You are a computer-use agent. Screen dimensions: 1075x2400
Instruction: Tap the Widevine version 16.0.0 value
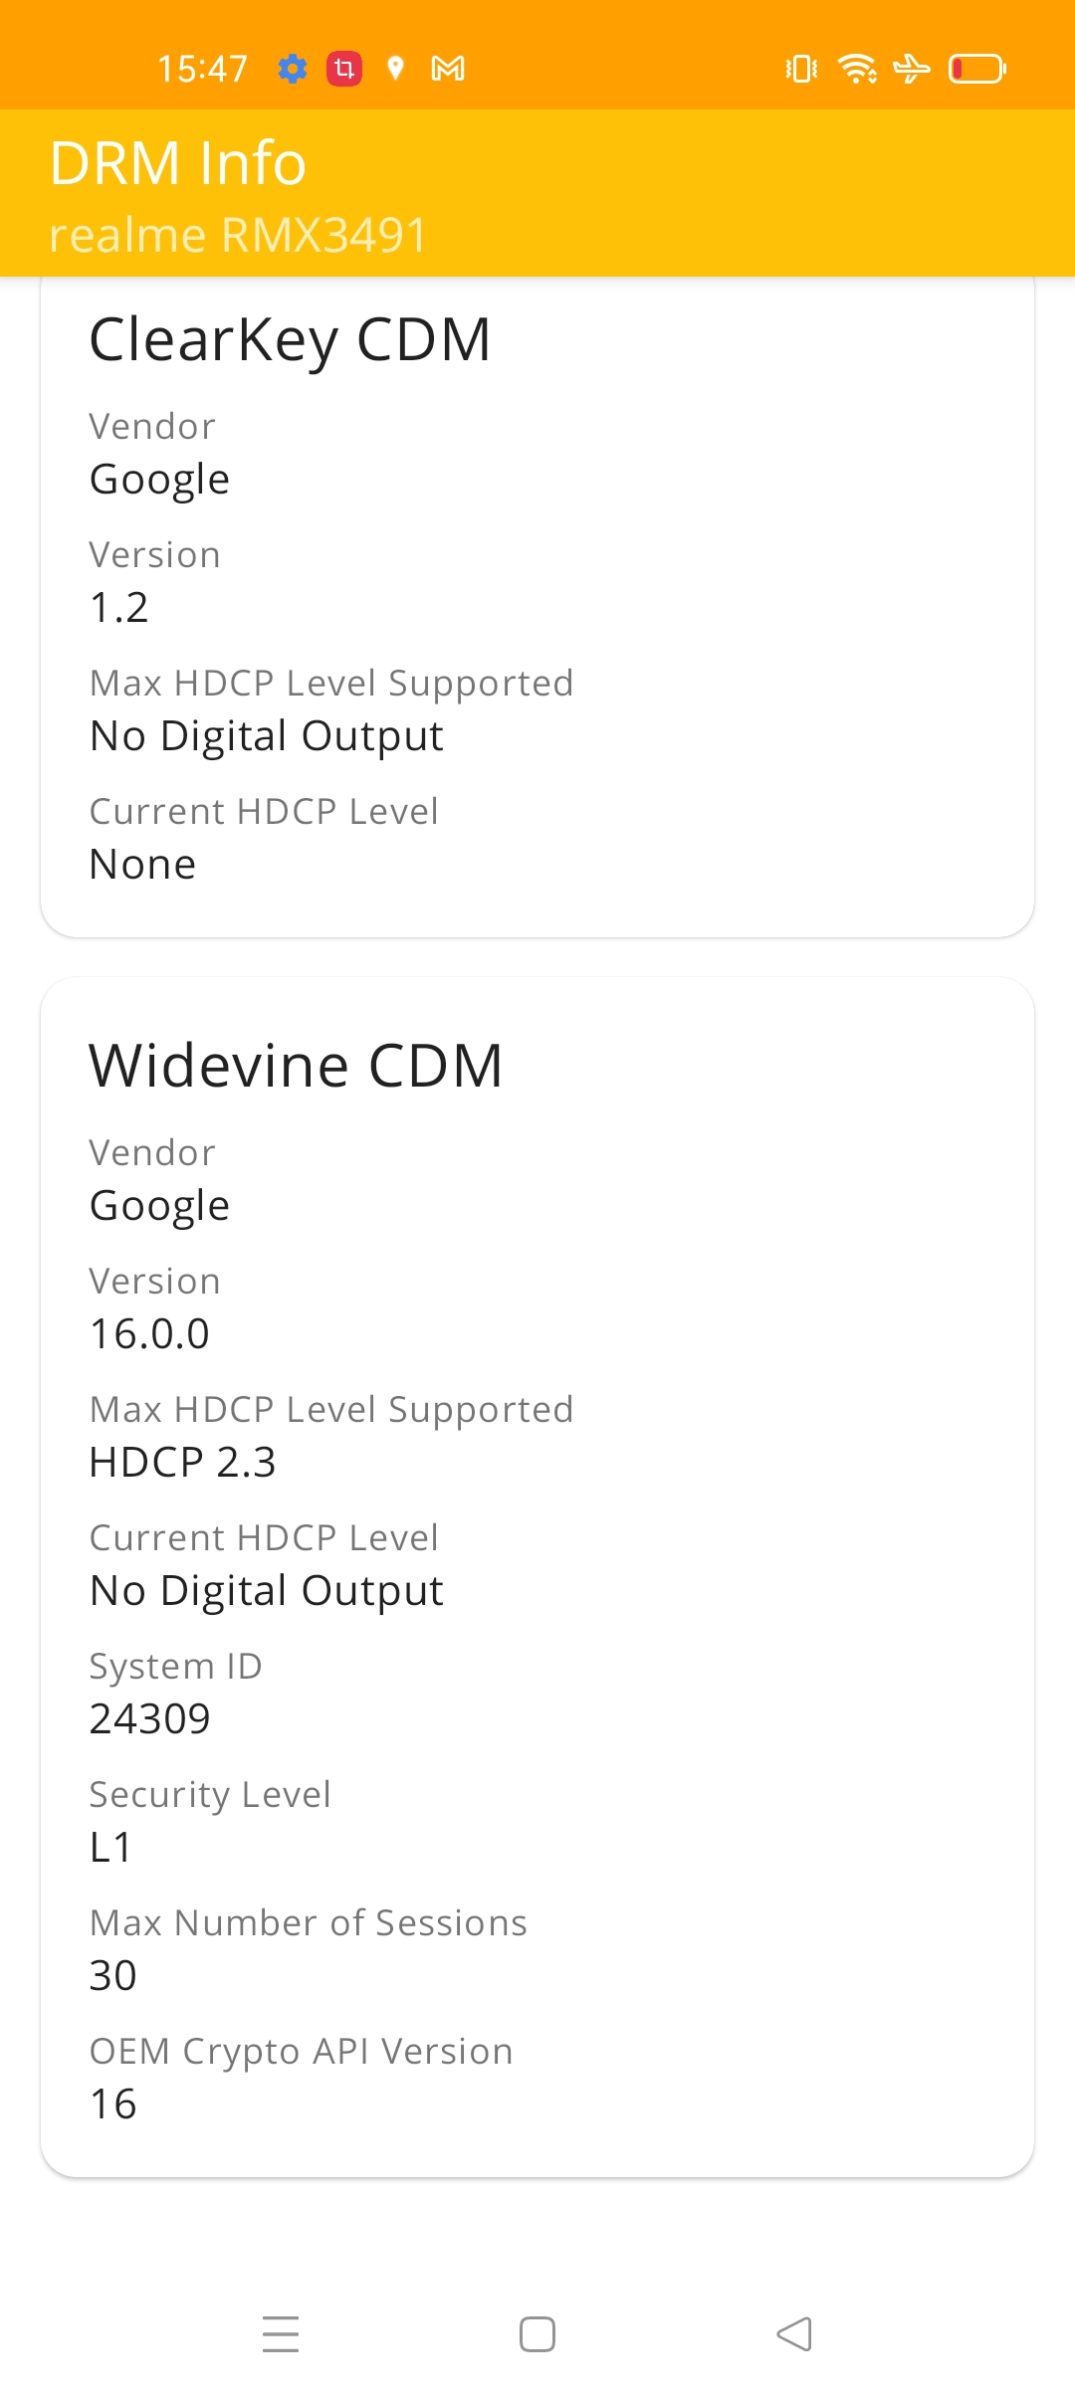pyautogui.click(x=150, y=1334)
